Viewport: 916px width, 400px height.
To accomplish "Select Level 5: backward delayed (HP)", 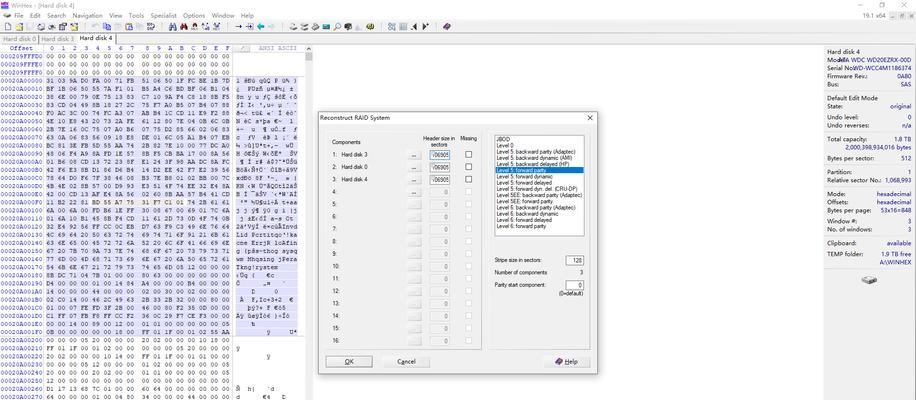I will click(539, 164).
